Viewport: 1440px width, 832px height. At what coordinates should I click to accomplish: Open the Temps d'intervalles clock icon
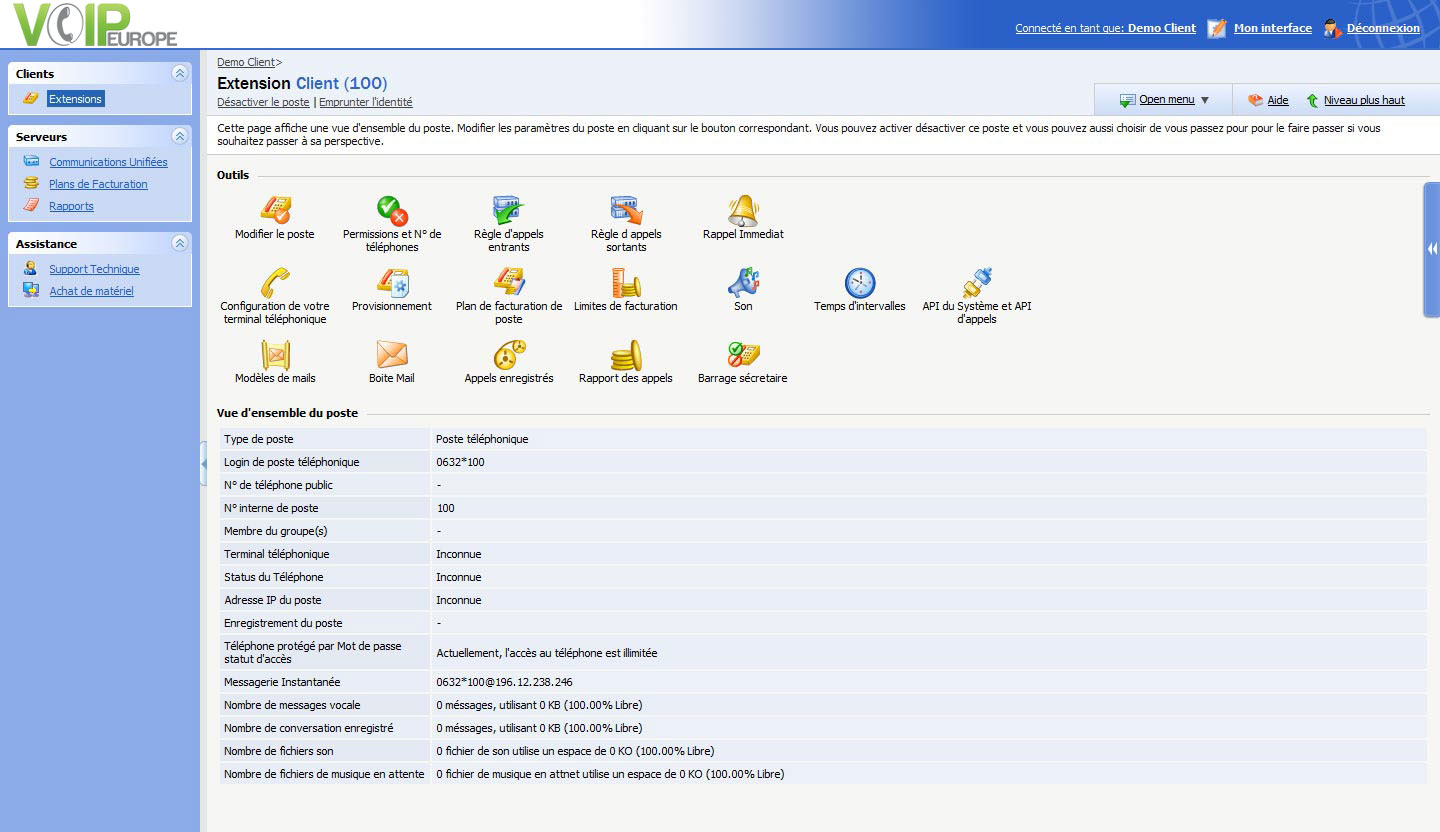[x=859, y=283]
